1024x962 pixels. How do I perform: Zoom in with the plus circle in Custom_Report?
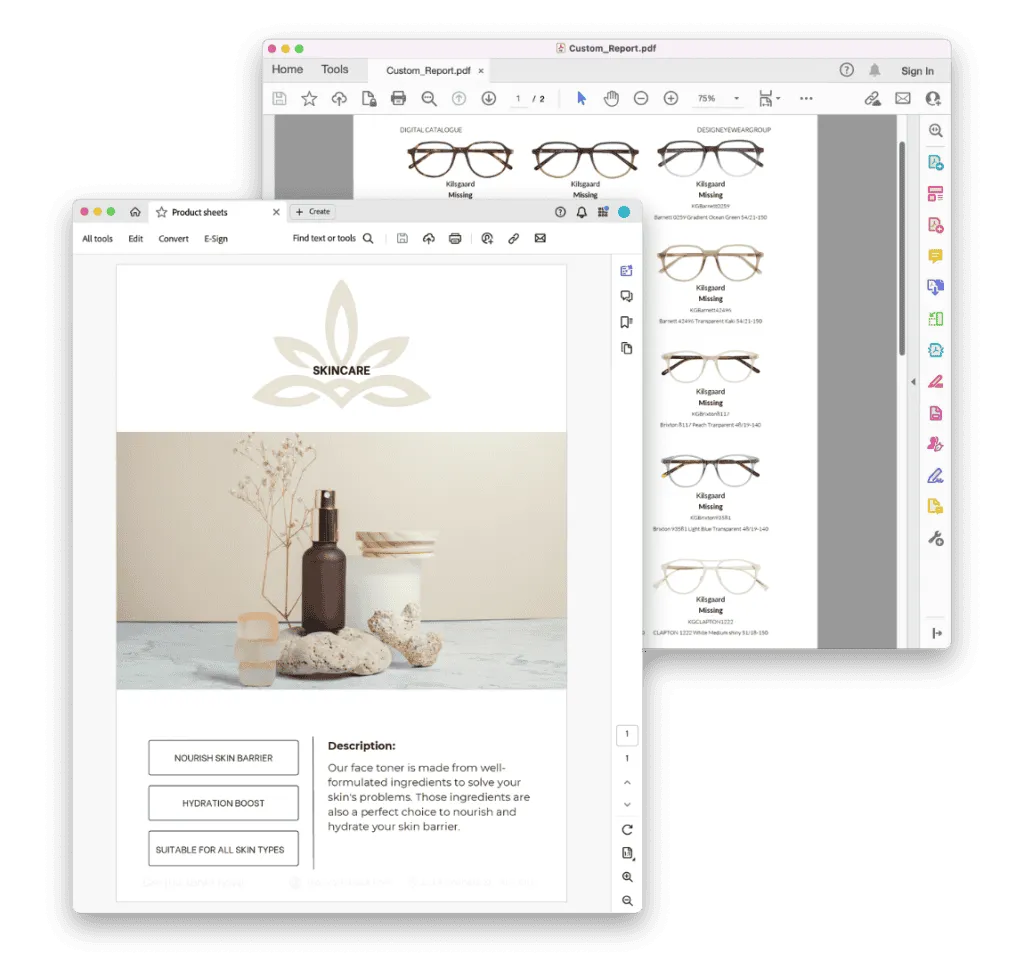(x=671, y=99)
